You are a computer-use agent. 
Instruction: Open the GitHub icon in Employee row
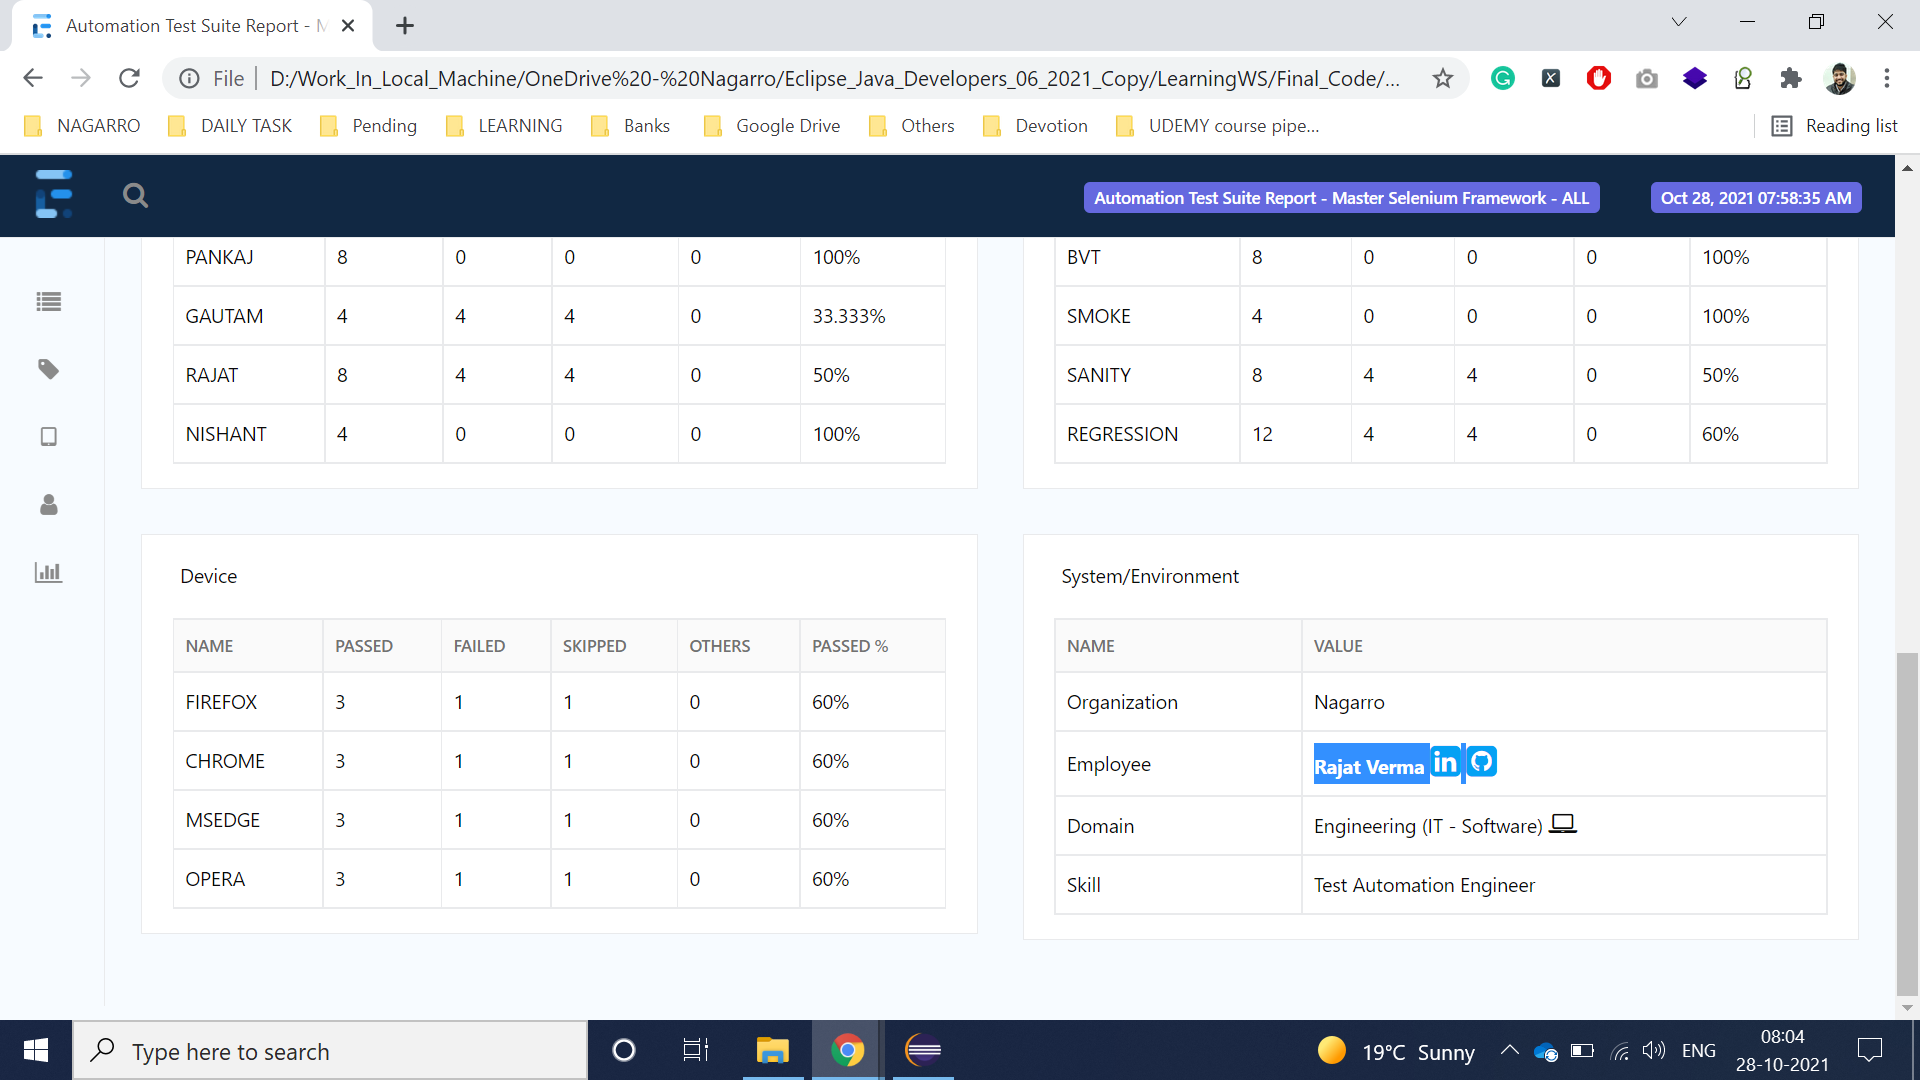coord(1482,762)
